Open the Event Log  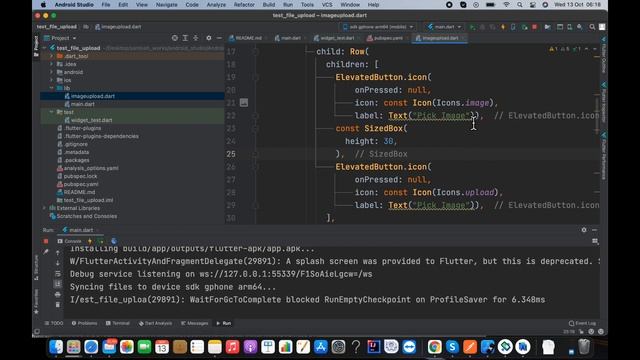pos(582,323)
